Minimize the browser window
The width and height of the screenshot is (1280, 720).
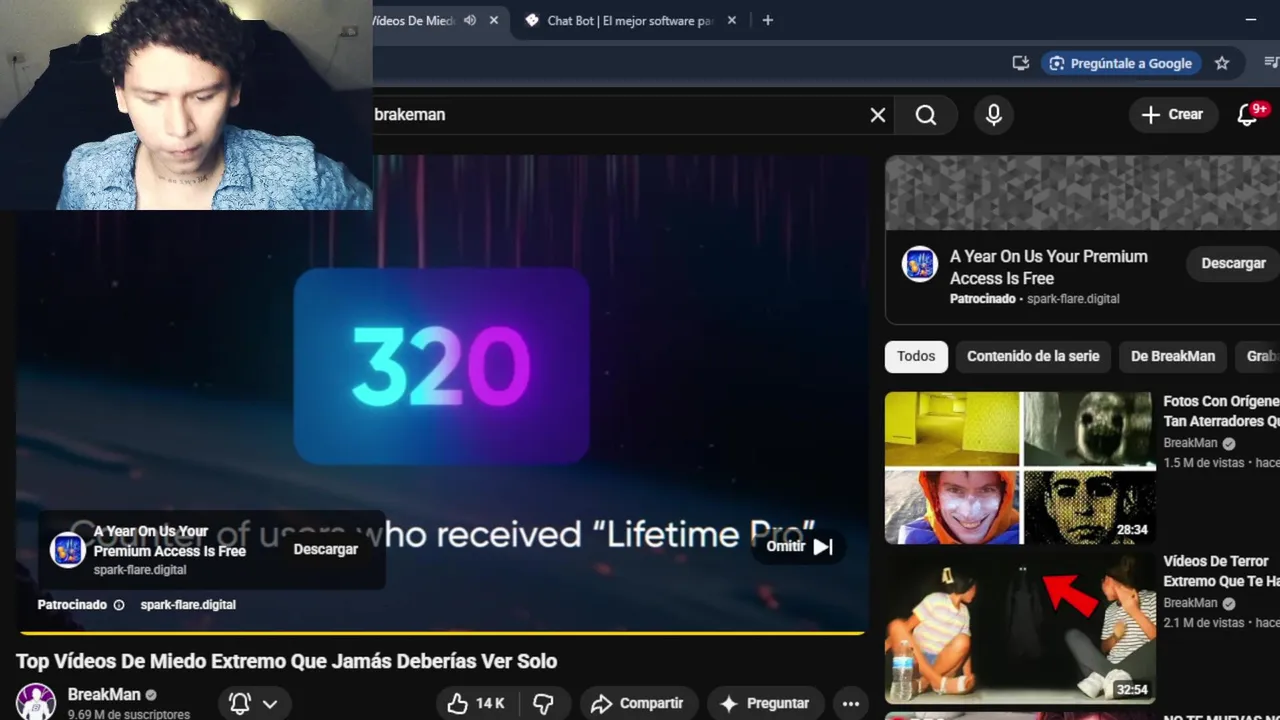pos(1250,20)
